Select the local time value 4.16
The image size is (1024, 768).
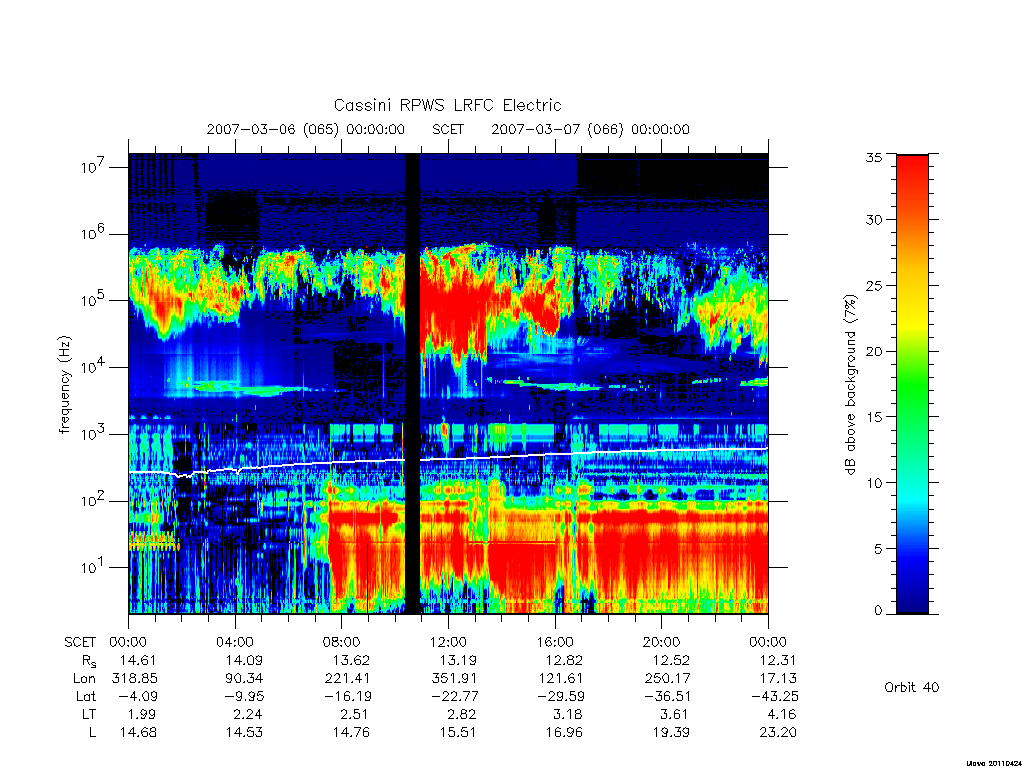click(x=782, y=714)
